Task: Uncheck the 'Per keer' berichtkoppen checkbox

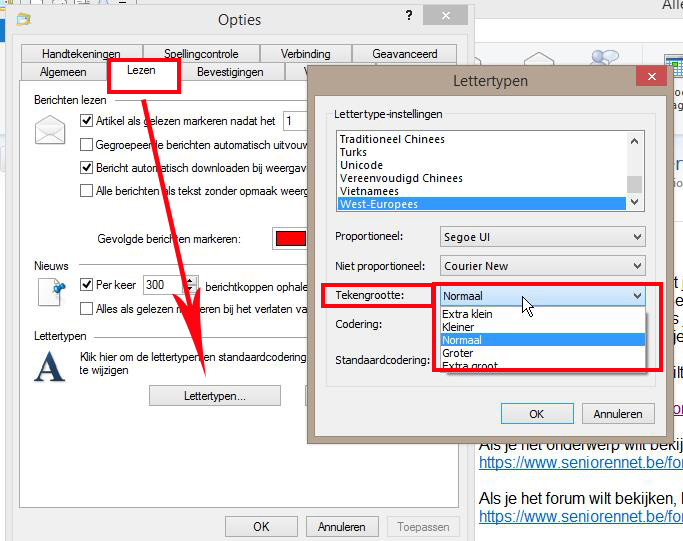Action: pyautogui.click(x=87, y=285)
